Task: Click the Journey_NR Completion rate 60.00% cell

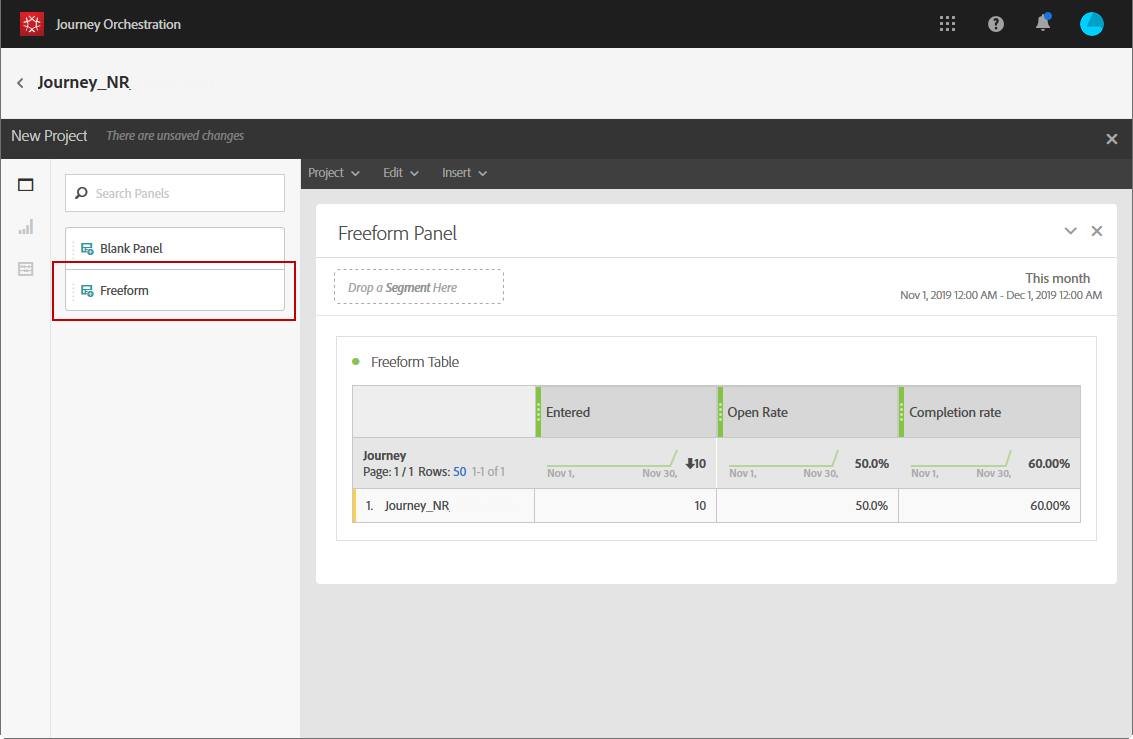Action: [x=990, y=506]
